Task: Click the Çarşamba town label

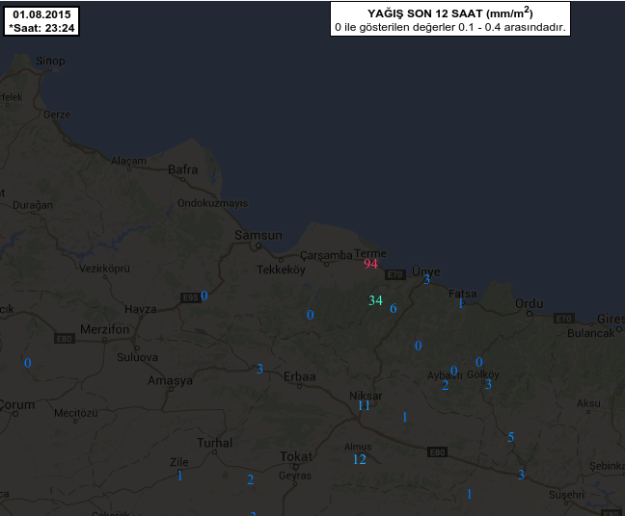Action: (x=326, y=255)
